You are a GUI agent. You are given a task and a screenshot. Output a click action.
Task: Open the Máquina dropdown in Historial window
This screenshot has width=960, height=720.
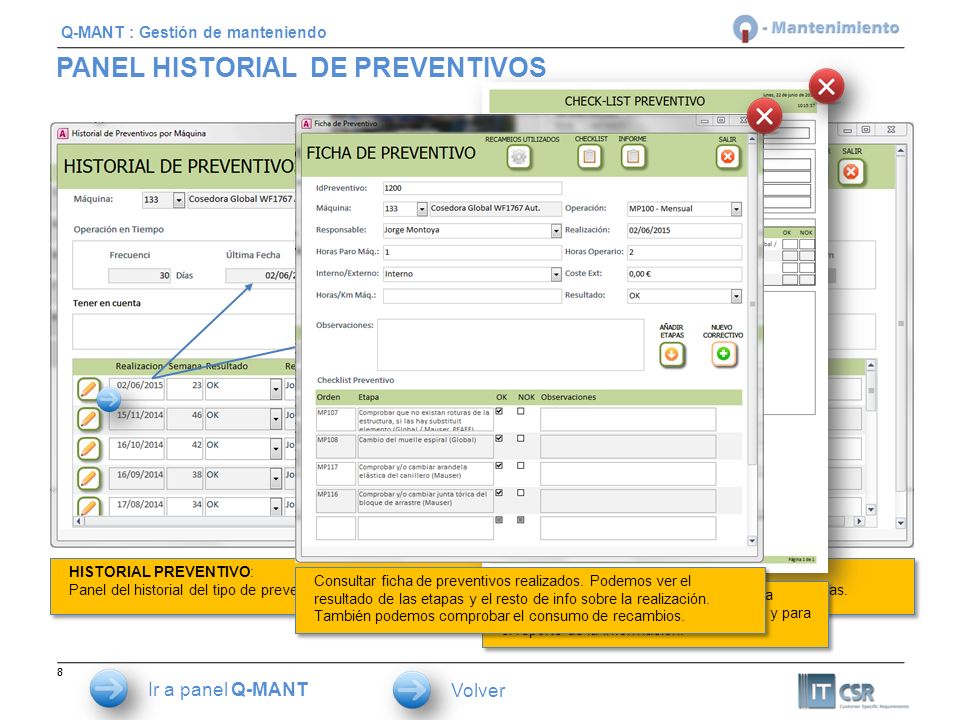pos(179,200)
